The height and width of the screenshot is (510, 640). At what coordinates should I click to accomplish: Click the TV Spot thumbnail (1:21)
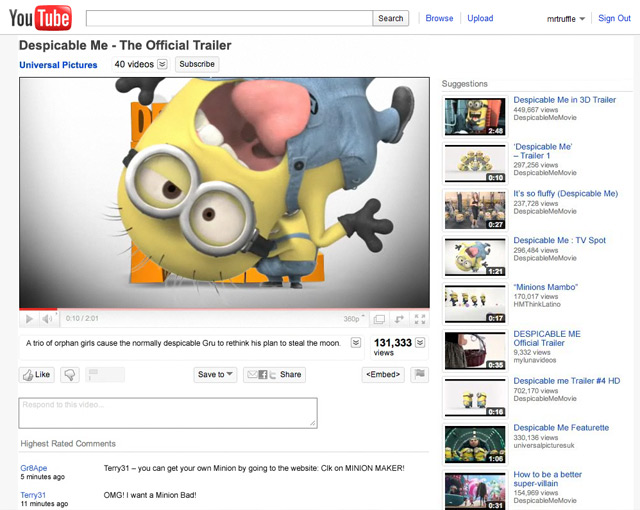[x=475, y=257]
